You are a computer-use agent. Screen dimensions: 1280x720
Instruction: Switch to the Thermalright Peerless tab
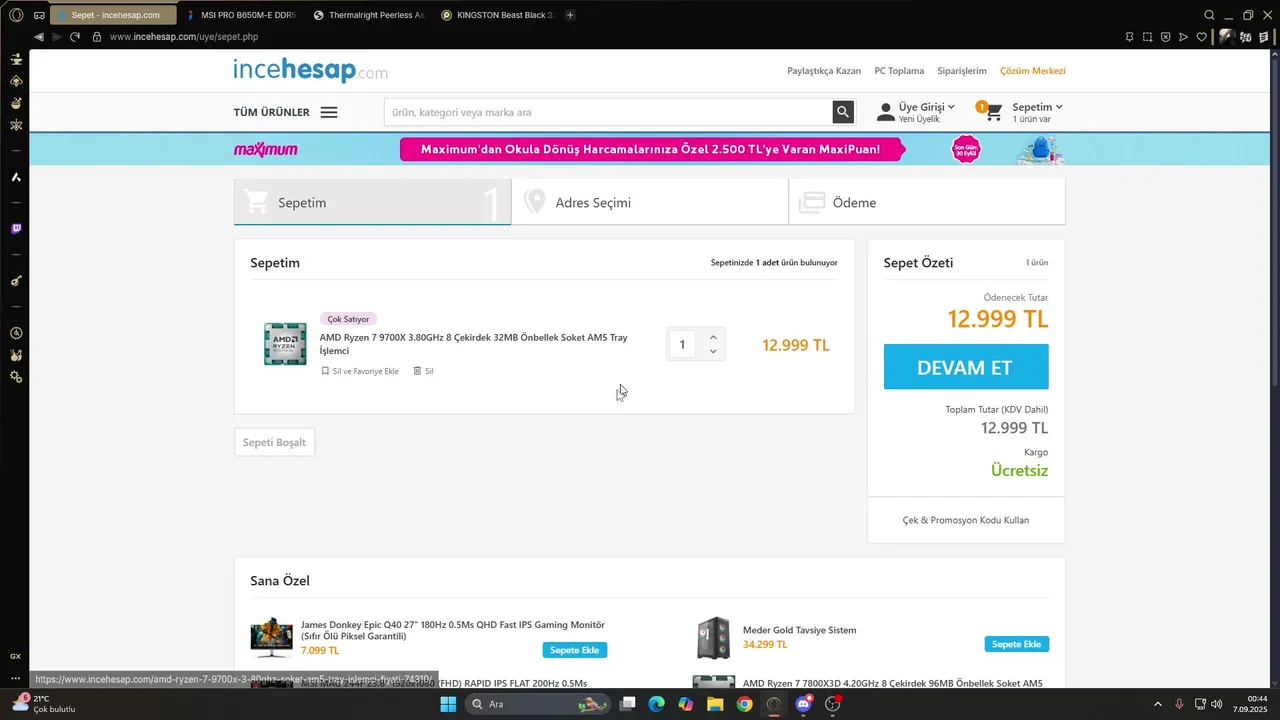pyautogui.click(x=369, y=15)
